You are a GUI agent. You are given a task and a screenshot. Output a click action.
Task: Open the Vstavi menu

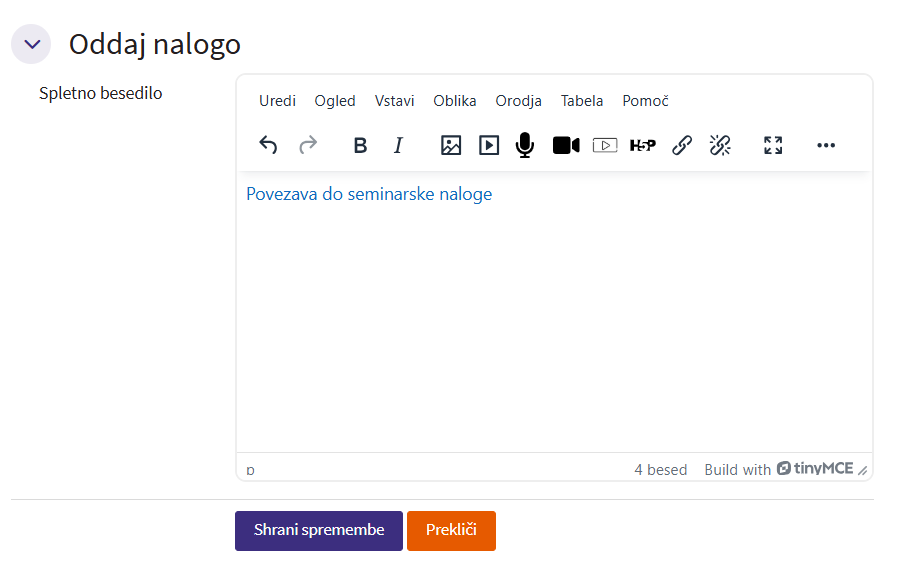394,101
